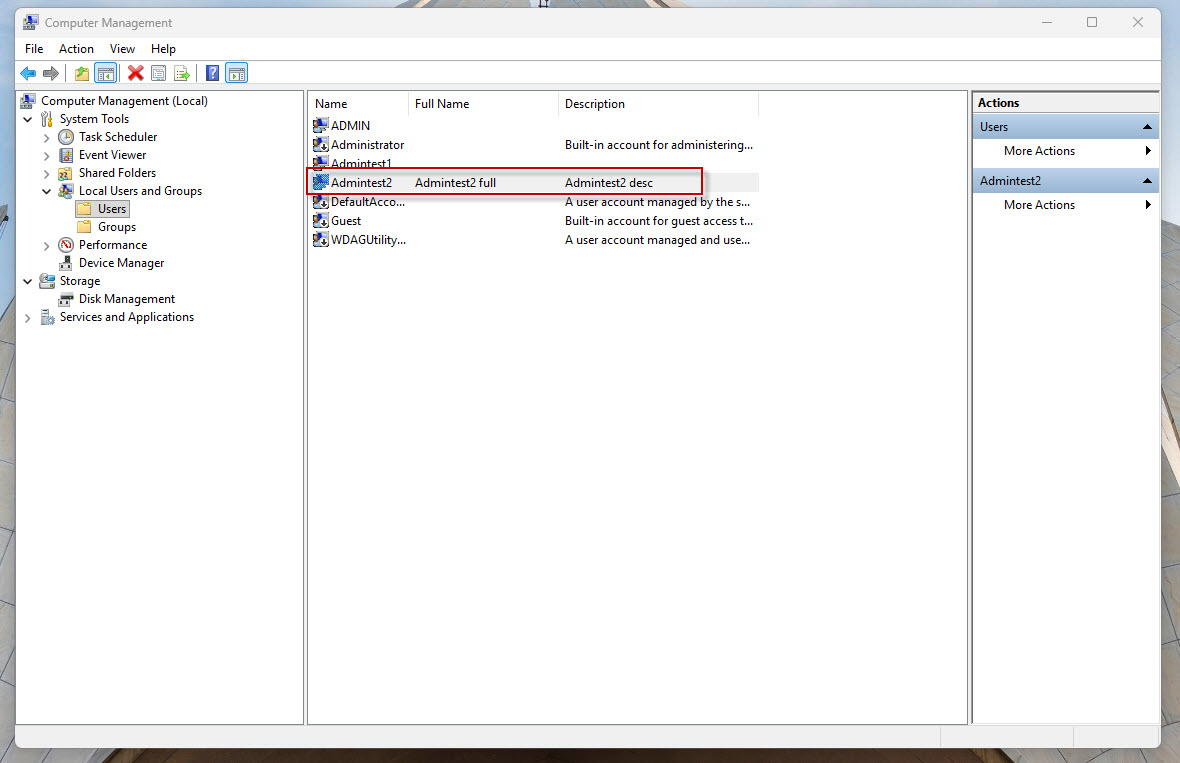1180x763 pixels.
Task: Select Groups in the tree
Action: point(117,226)
